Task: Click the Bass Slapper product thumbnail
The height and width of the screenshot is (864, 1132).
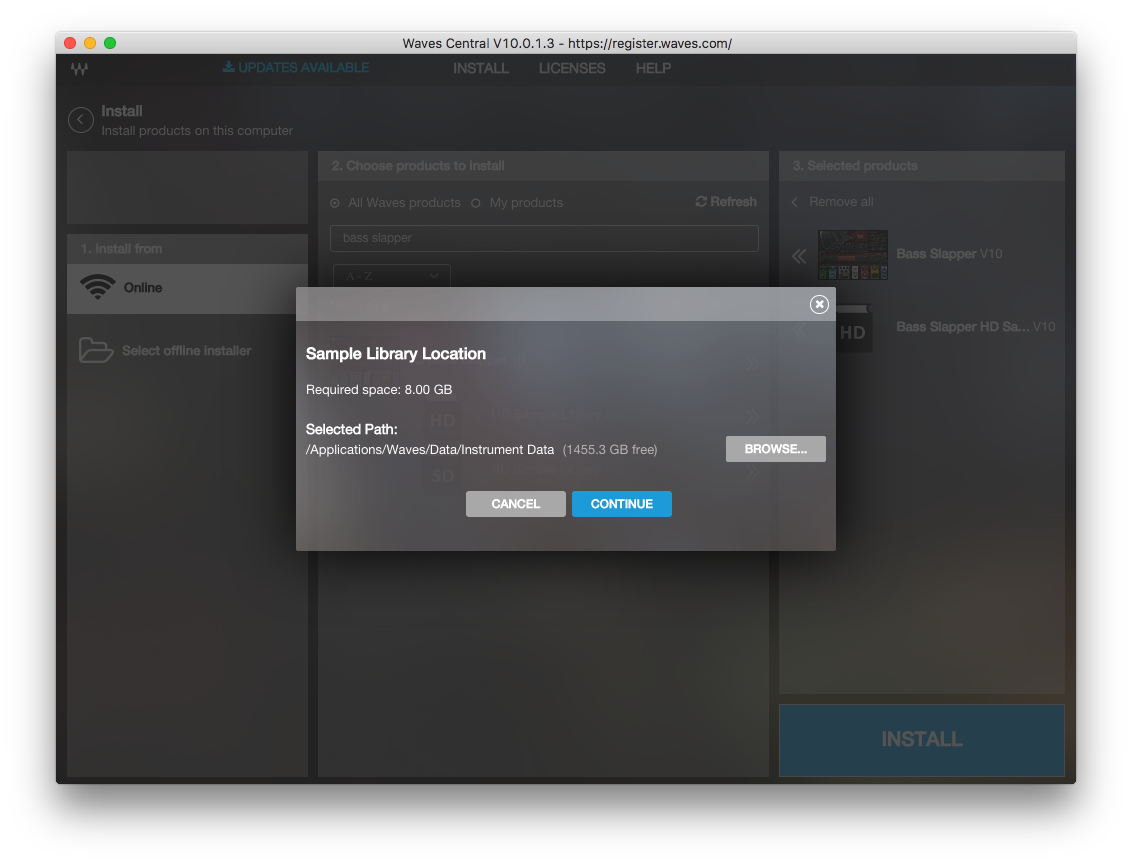Action: tap(853, 255)
